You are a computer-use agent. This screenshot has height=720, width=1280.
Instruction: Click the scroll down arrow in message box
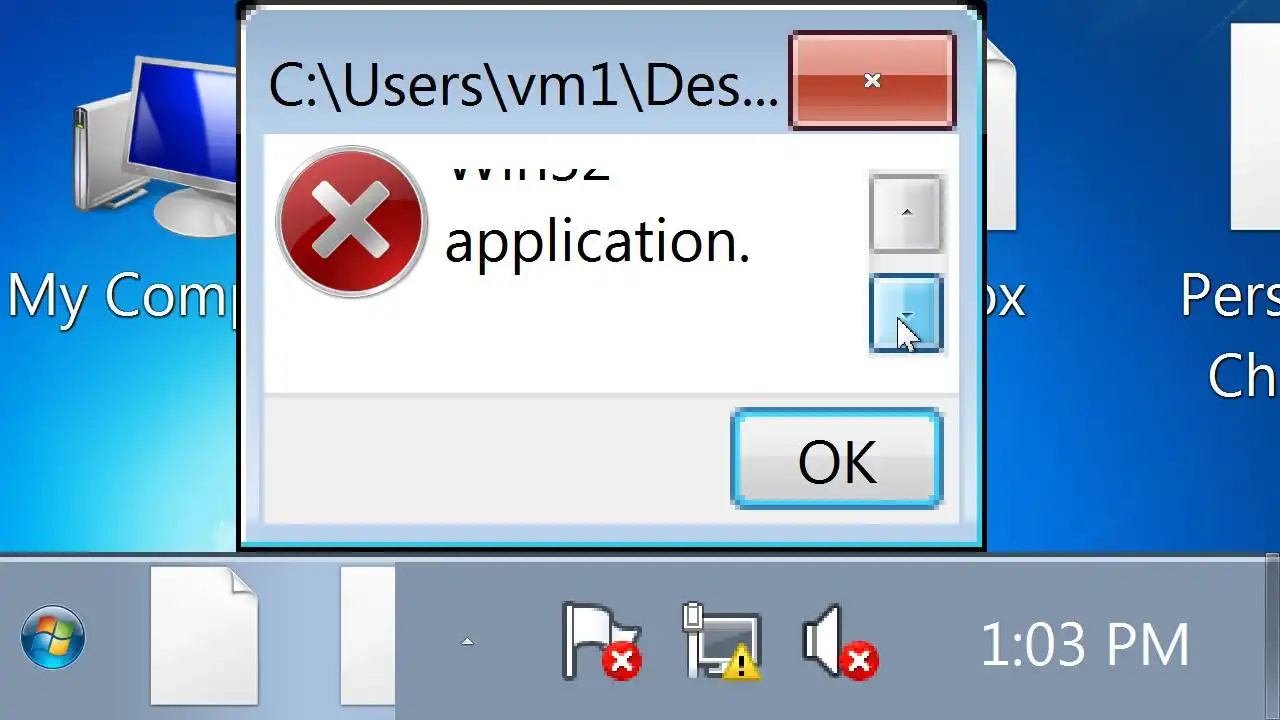tap(906, 314)
